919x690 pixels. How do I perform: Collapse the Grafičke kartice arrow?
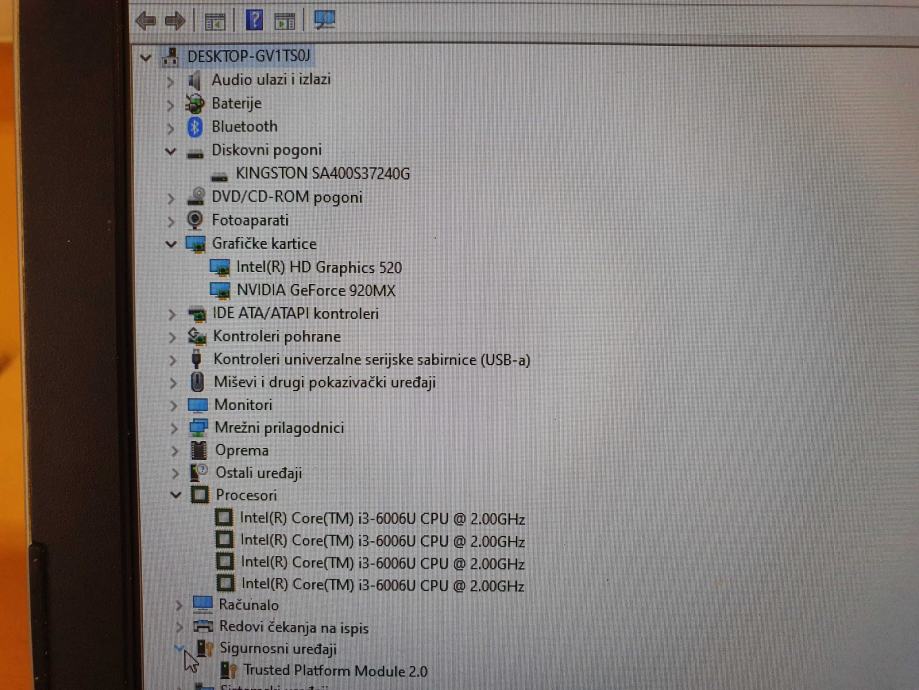pyautogui.click(x=171, y=244)
